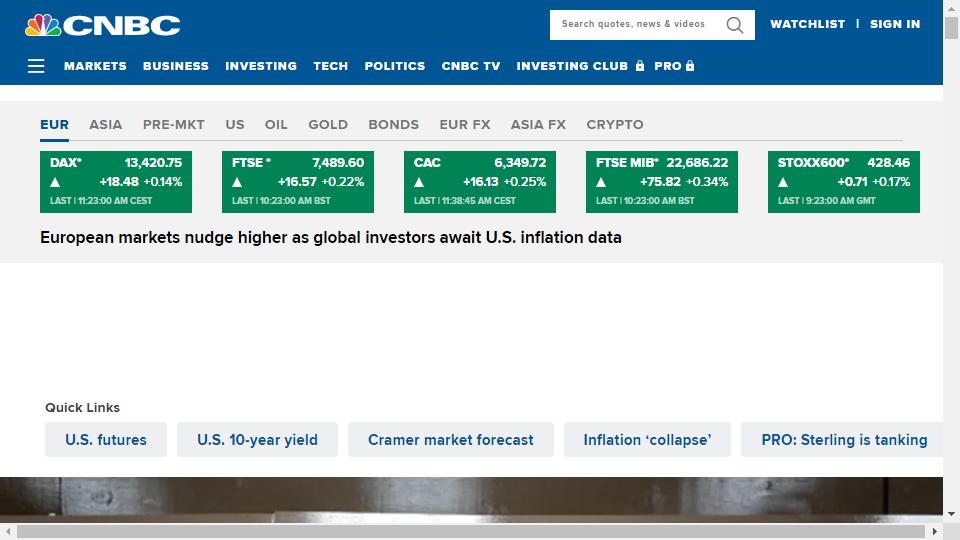Open the CAC quote card
Viewport: 960px width, 540px height.
click(479, 182)
